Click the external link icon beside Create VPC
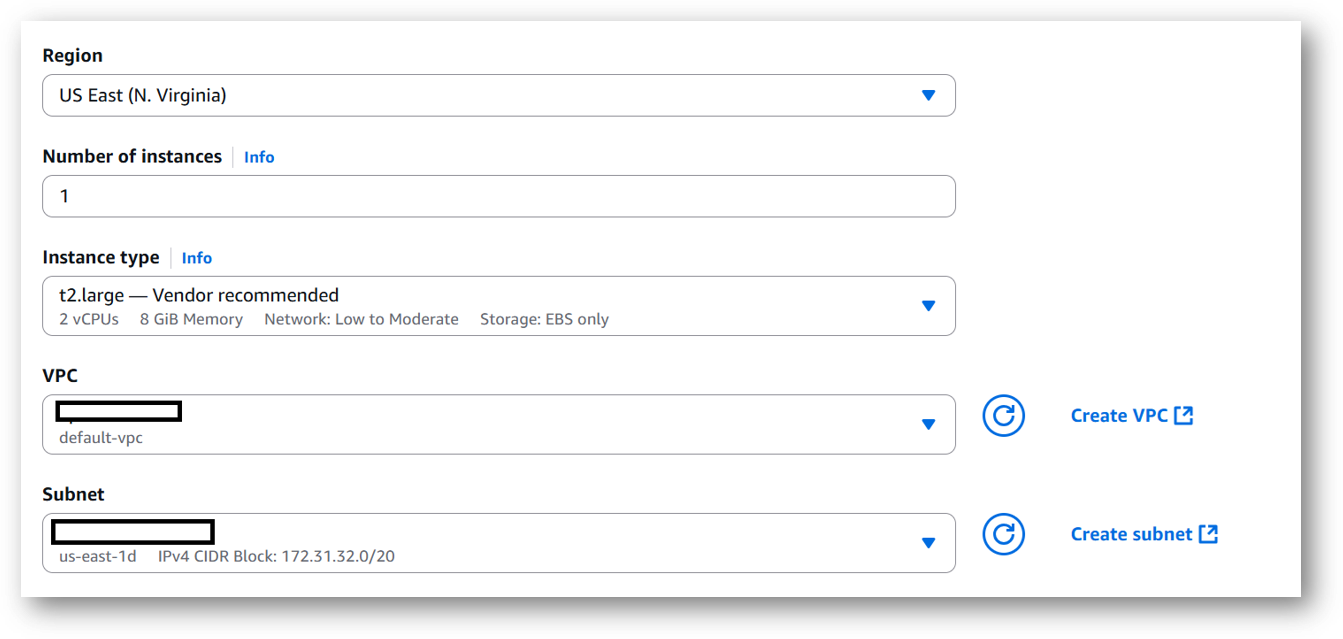The height and width of the screenshot is (639, 1343). [1184, 414]
